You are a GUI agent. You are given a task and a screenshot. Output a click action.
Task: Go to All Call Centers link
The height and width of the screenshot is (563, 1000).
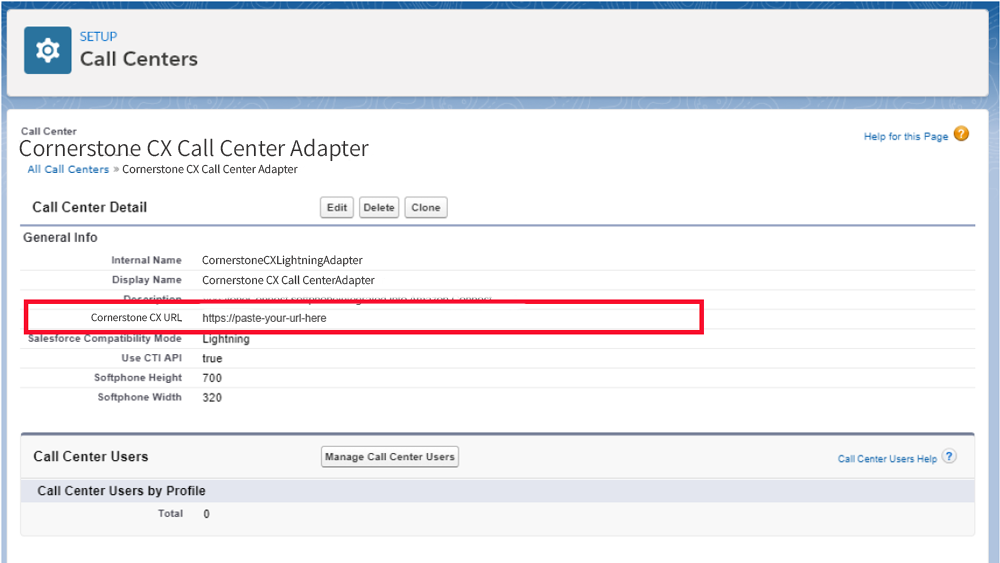(x=68, y=169)
